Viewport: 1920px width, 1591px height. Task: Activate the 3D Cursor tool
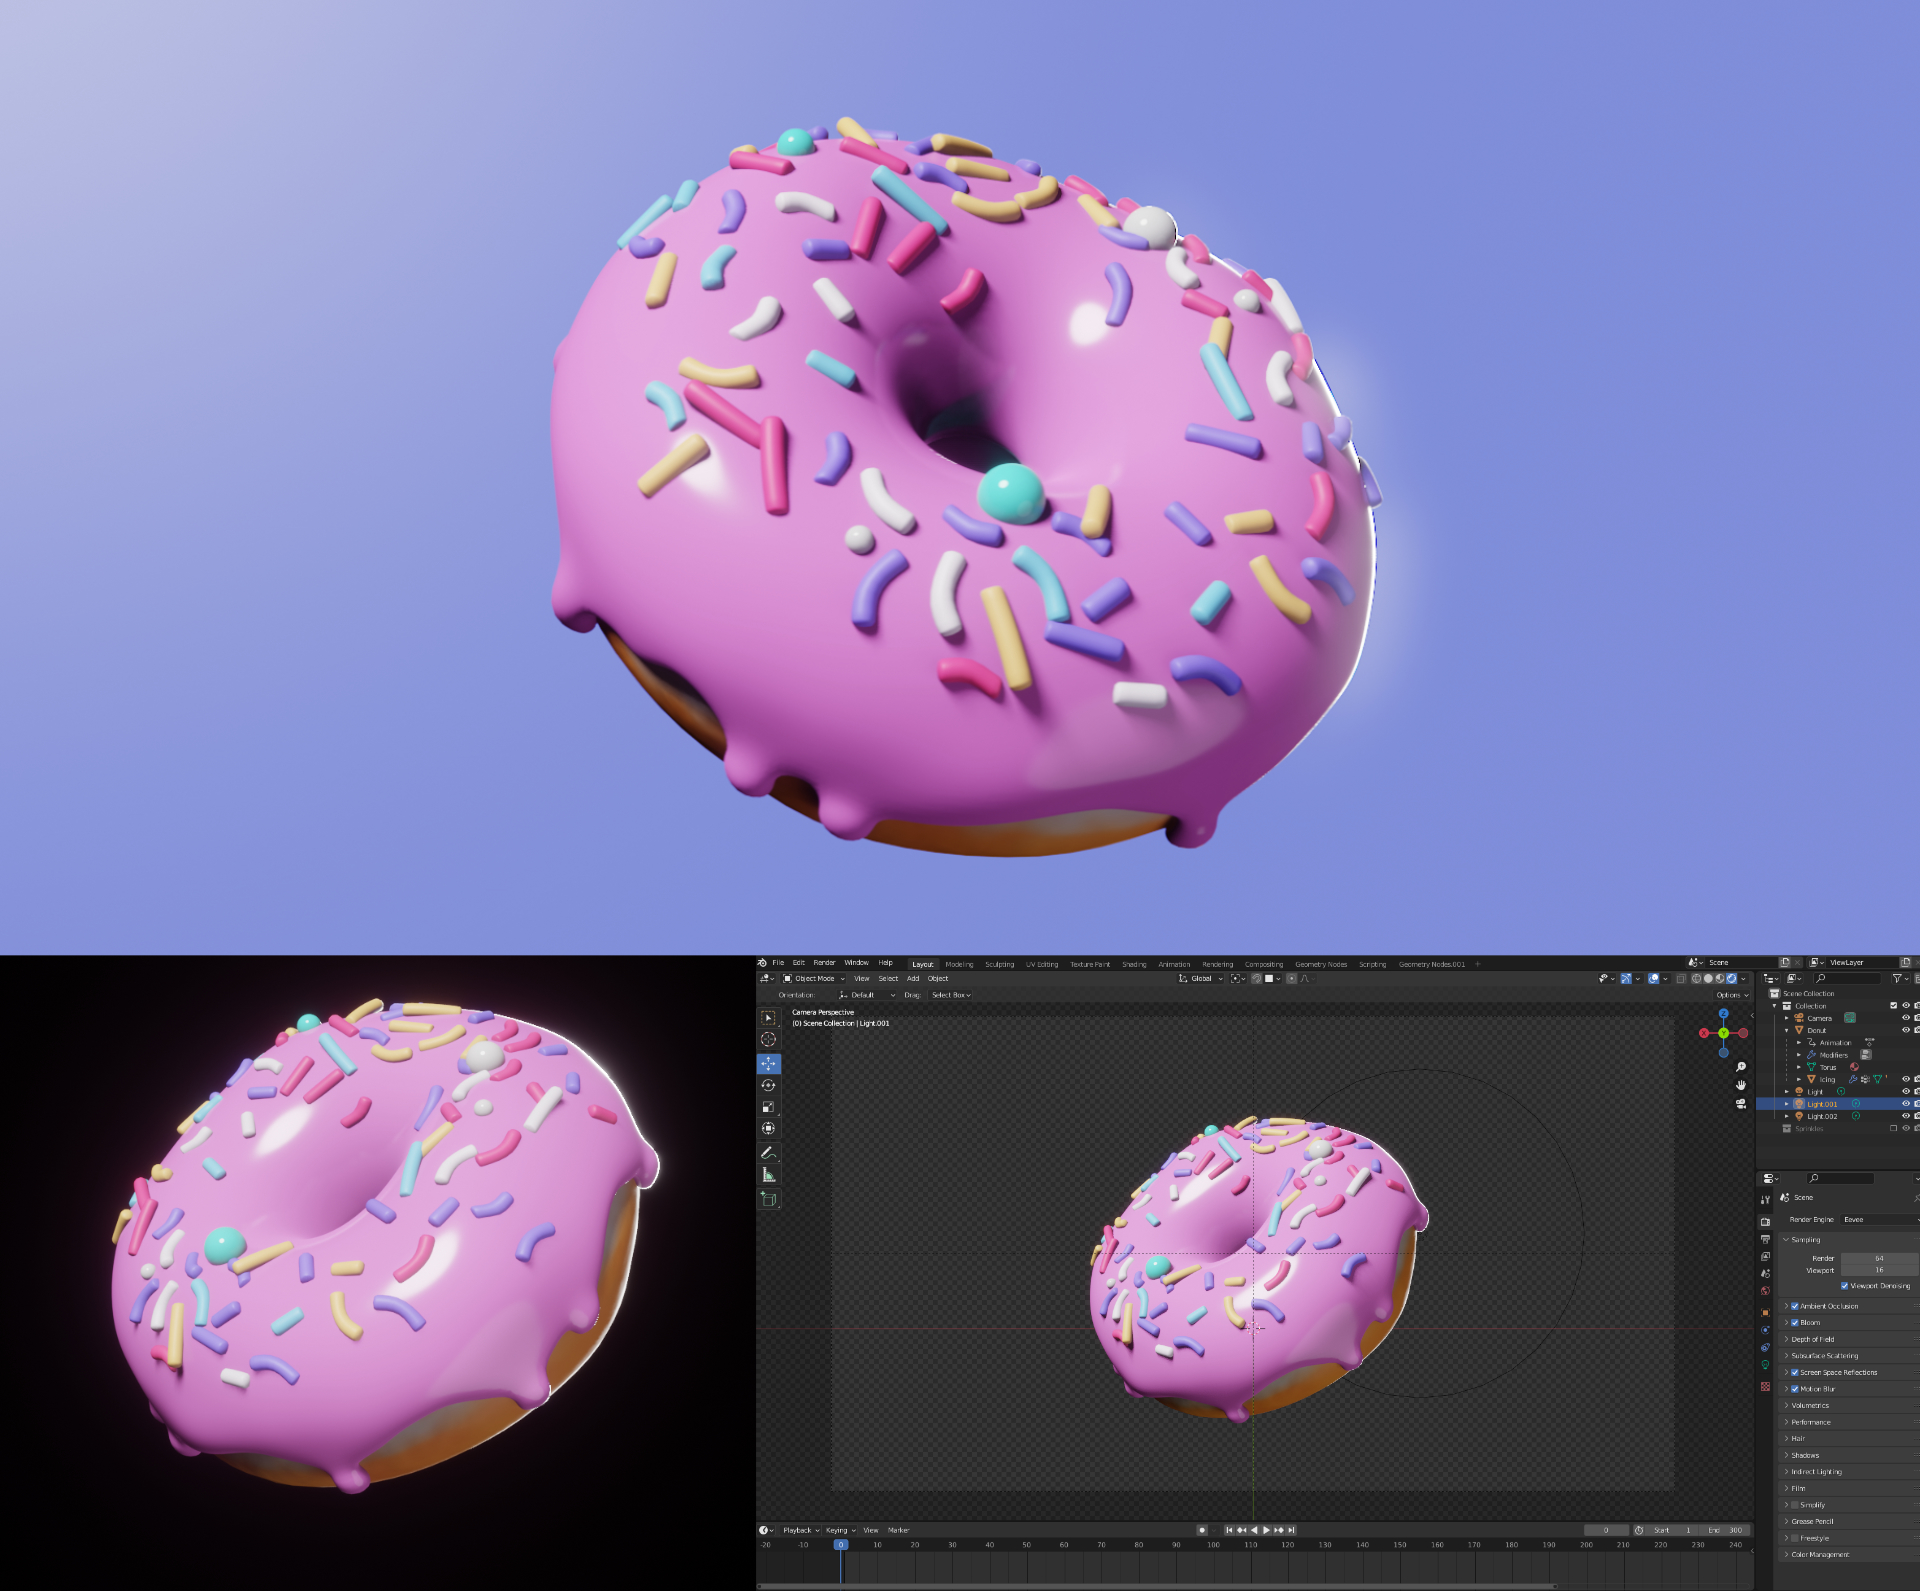pos(768,1040)
